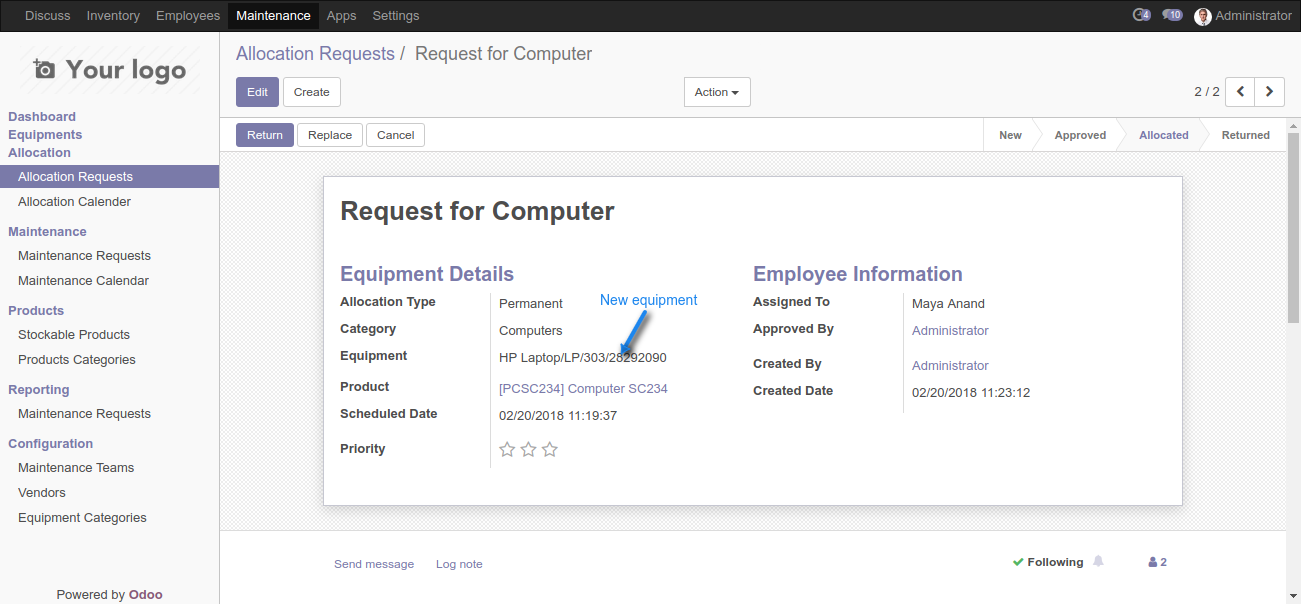Open the Inventory menu
This screenshot has width=1301, height=604.
113,16
